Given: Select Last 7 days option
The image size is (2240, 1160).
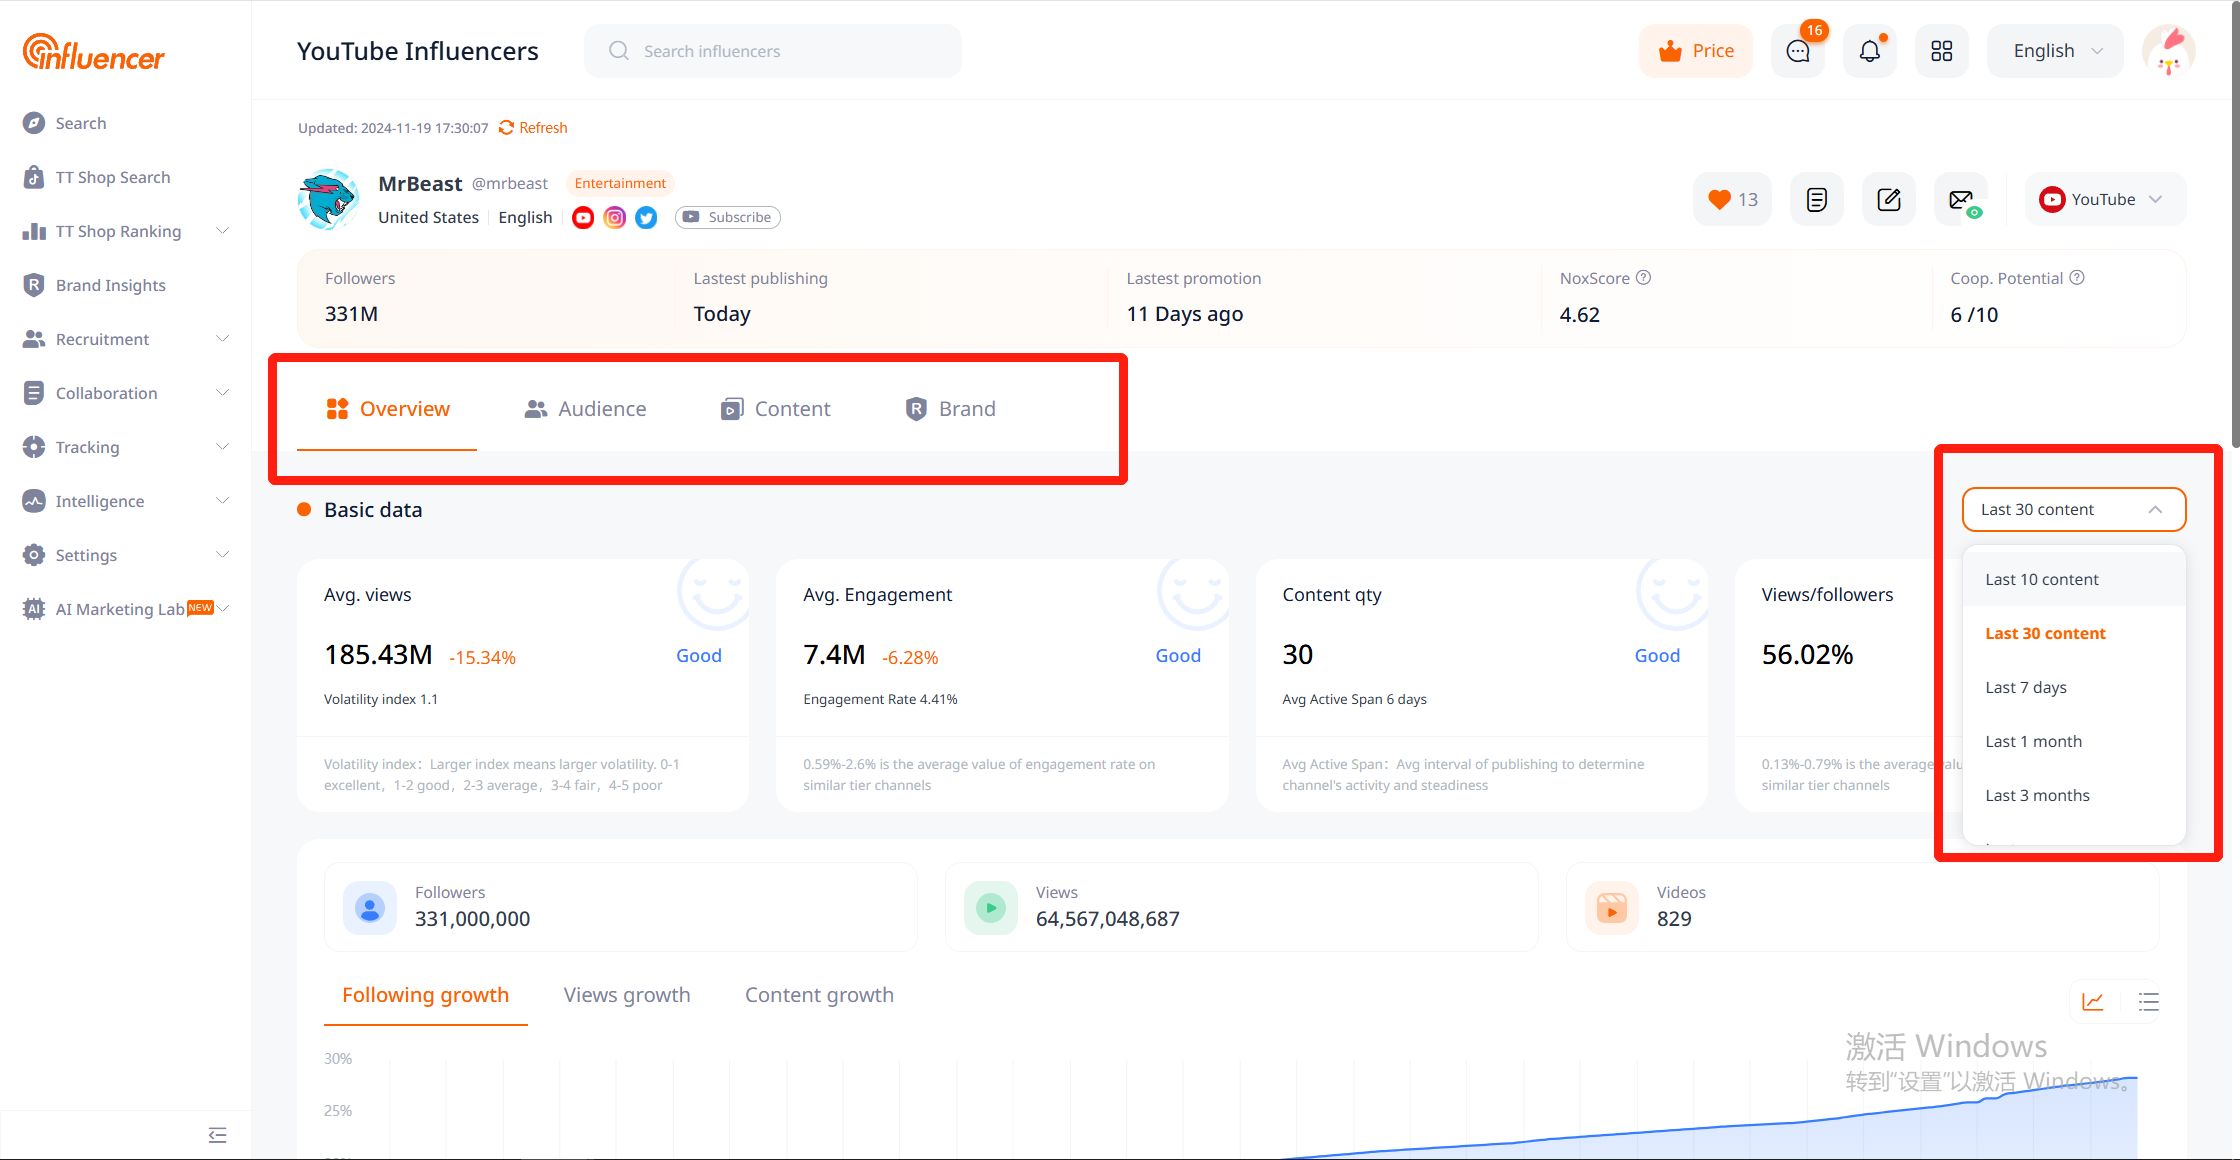Looking at the screenshot, I should pos(2026,687).
